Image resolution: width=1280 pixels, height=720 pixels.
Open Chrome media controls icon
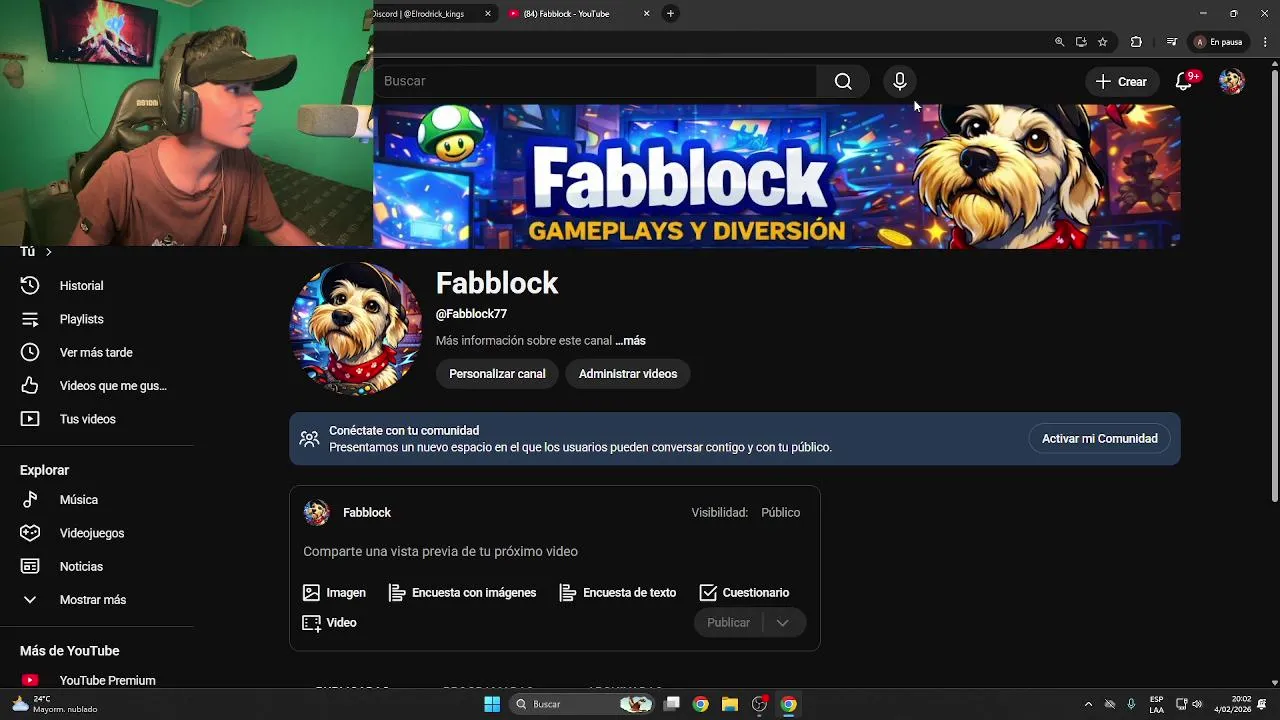[x=1172, y=42]
